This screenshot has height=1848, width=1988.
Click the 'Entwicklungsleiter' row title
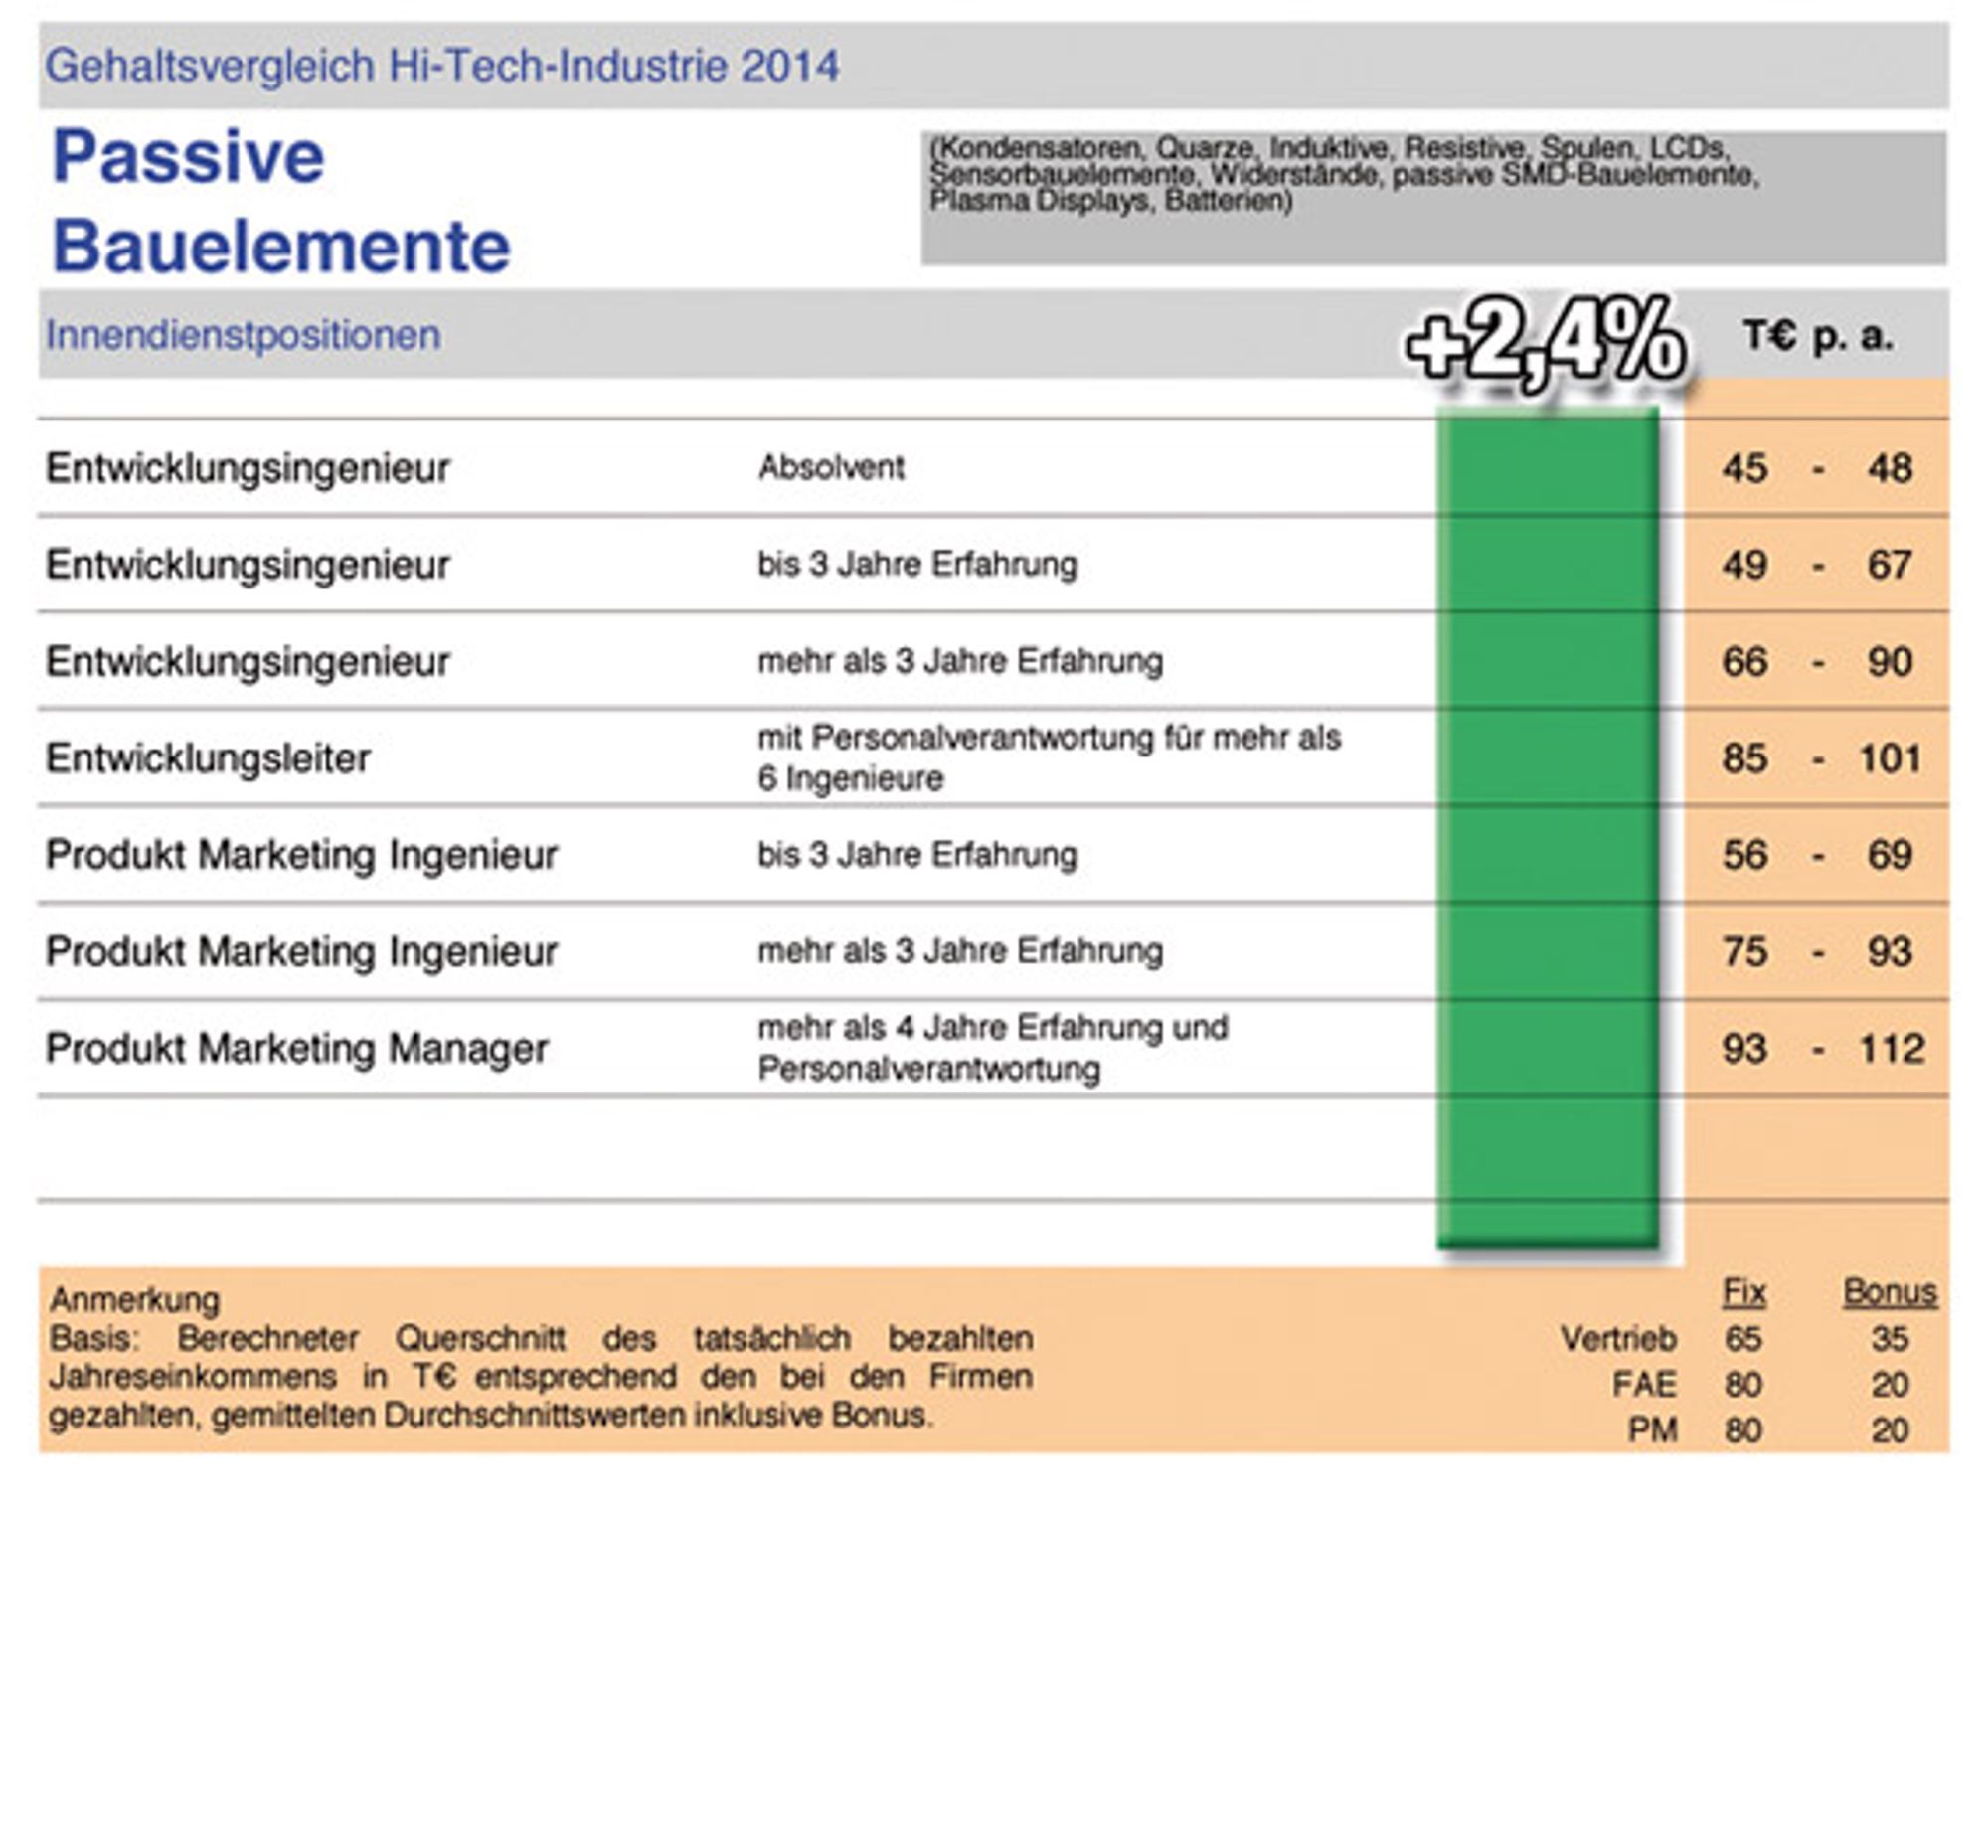(x=208, y=759)
